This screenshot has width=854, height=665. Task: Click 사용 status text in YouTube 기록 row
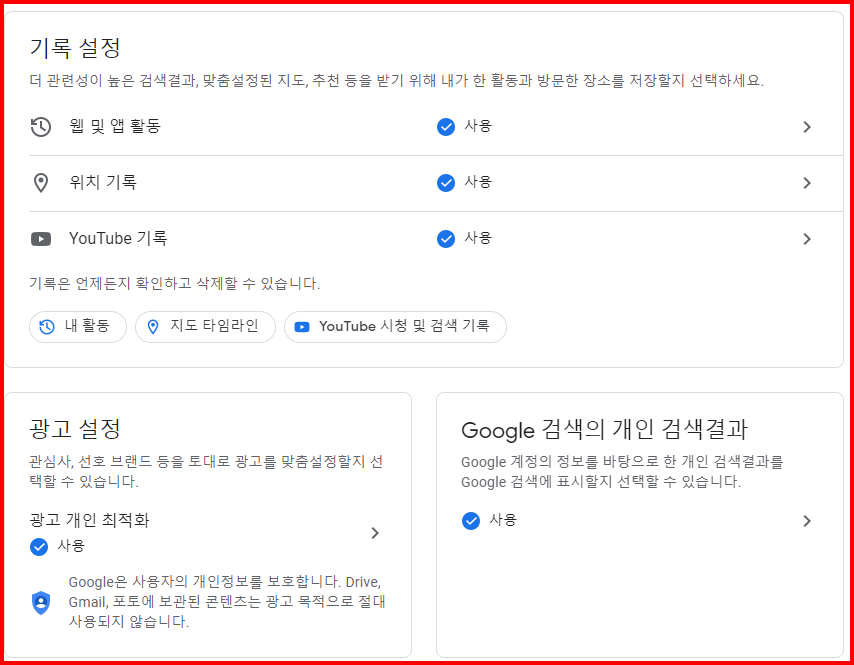pyautogui.click(x=478, y=238)
